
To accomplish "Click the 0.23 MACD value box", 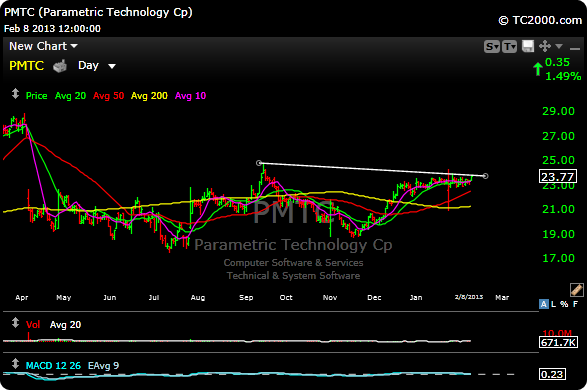I will [x=552, y=374].
